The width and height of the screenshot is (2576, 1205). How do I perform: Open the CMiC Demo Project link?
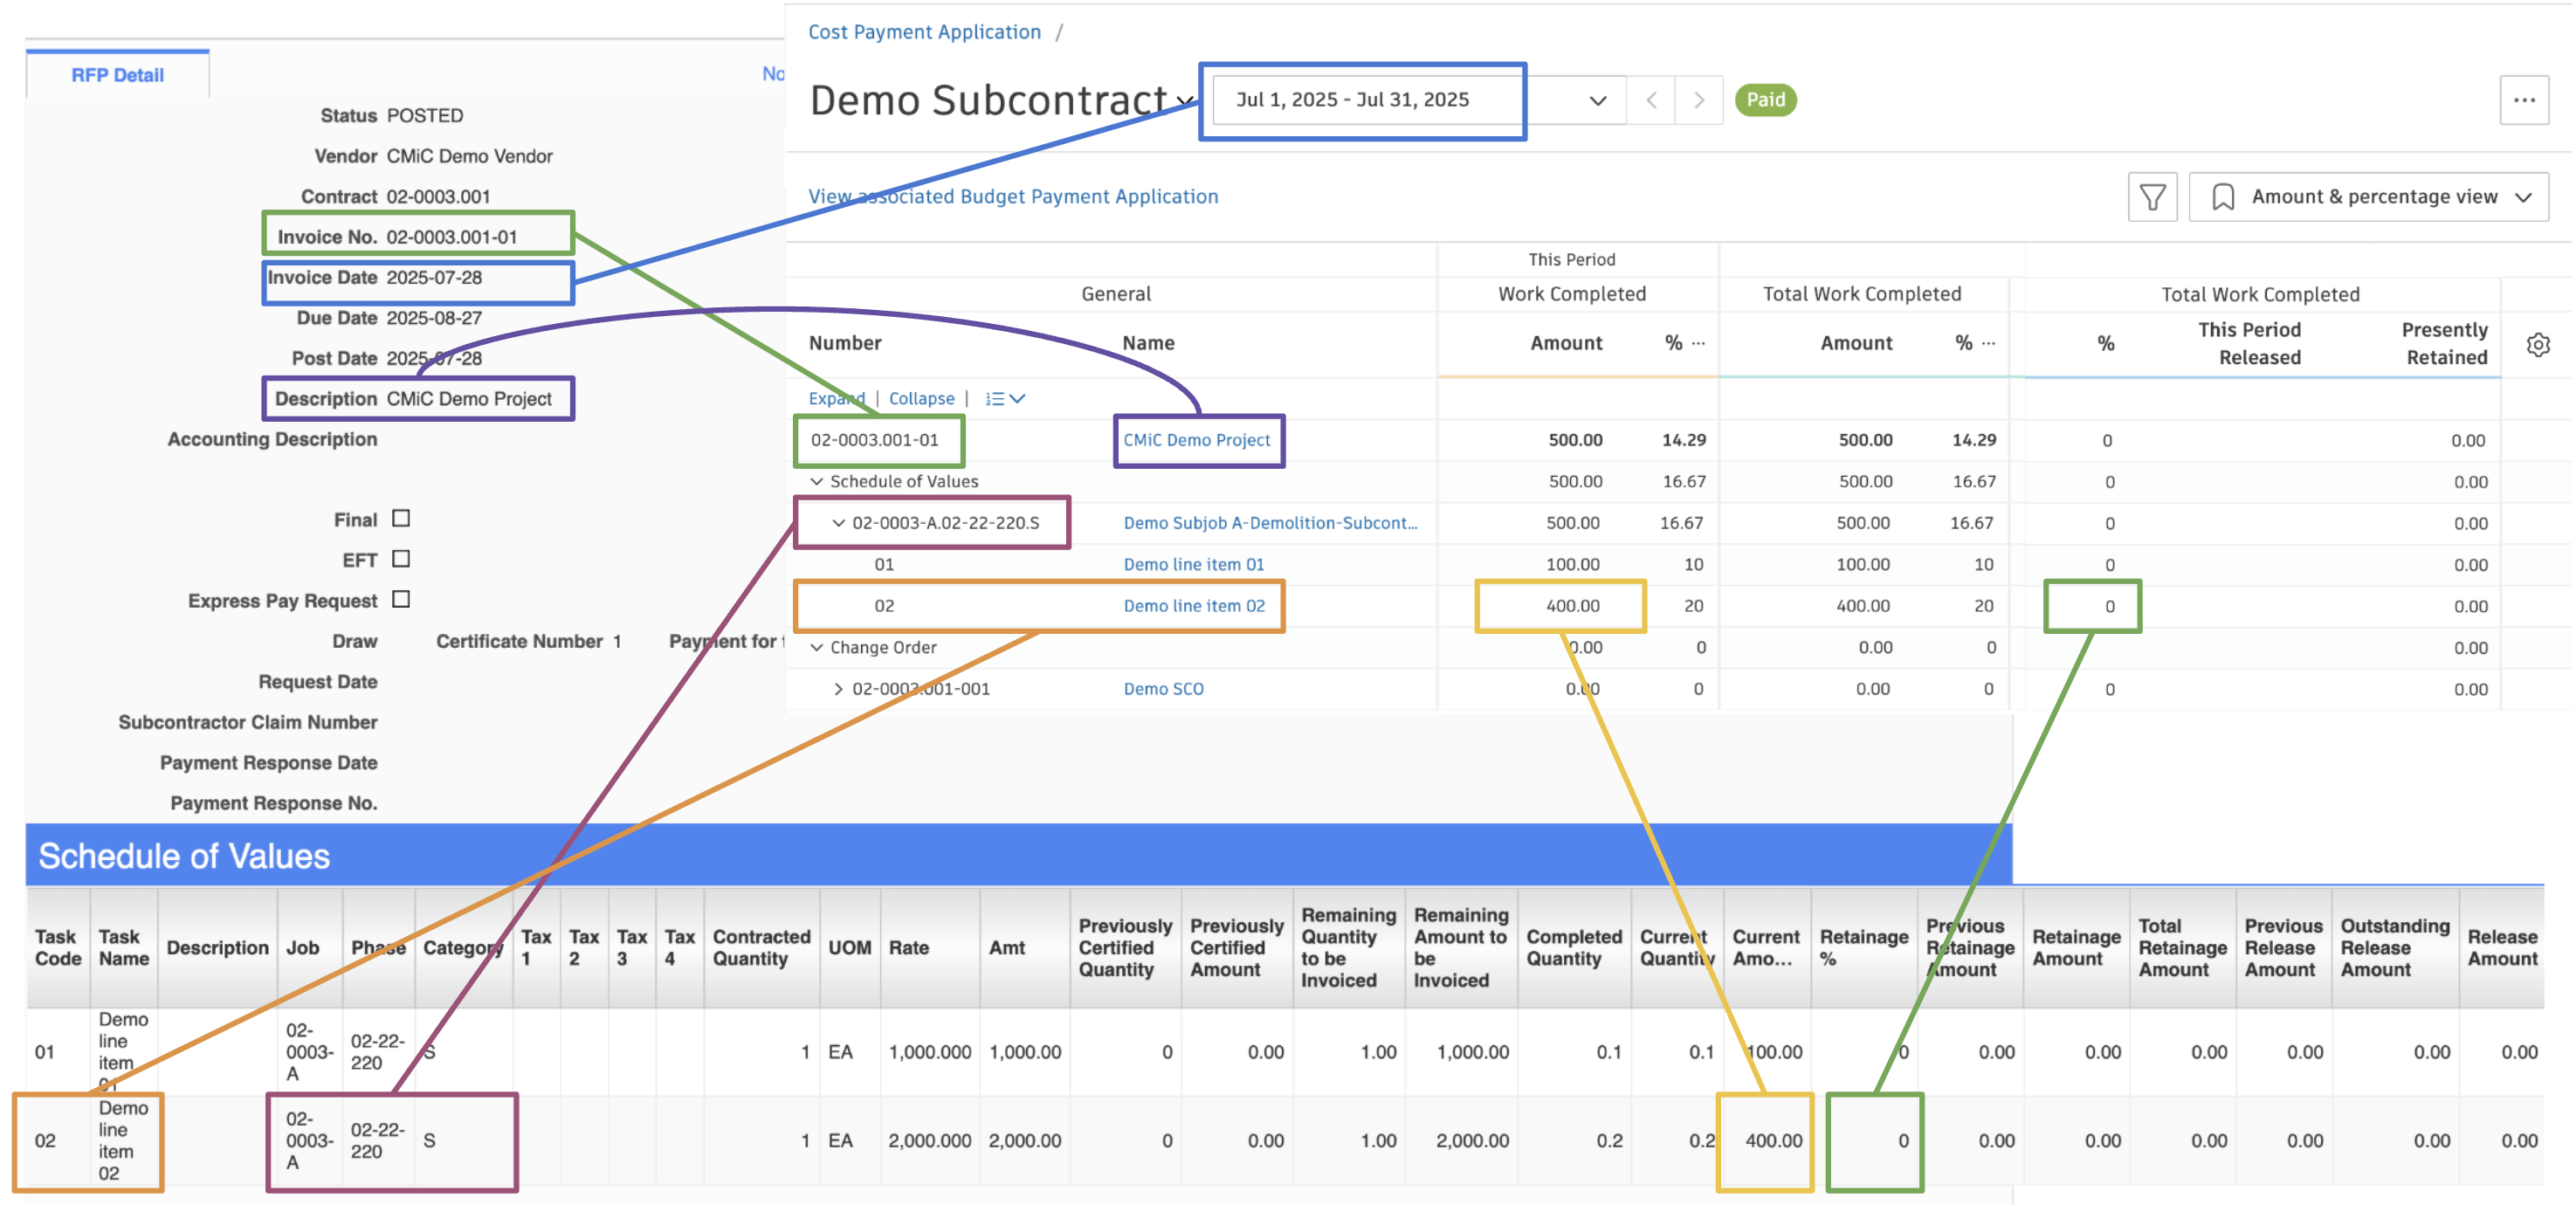(x=1196, y=440)
